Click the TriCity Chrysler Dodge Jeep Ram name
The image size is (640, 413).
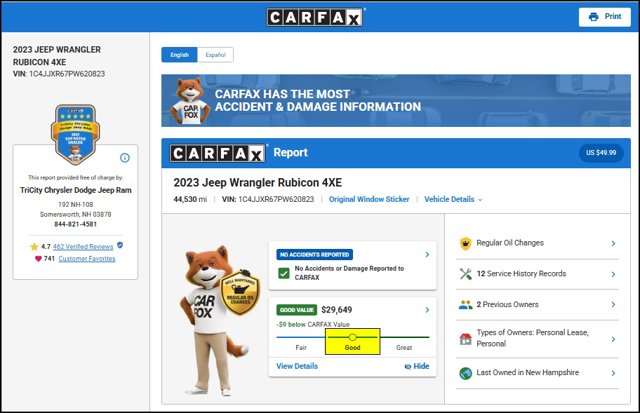(76, 190)
